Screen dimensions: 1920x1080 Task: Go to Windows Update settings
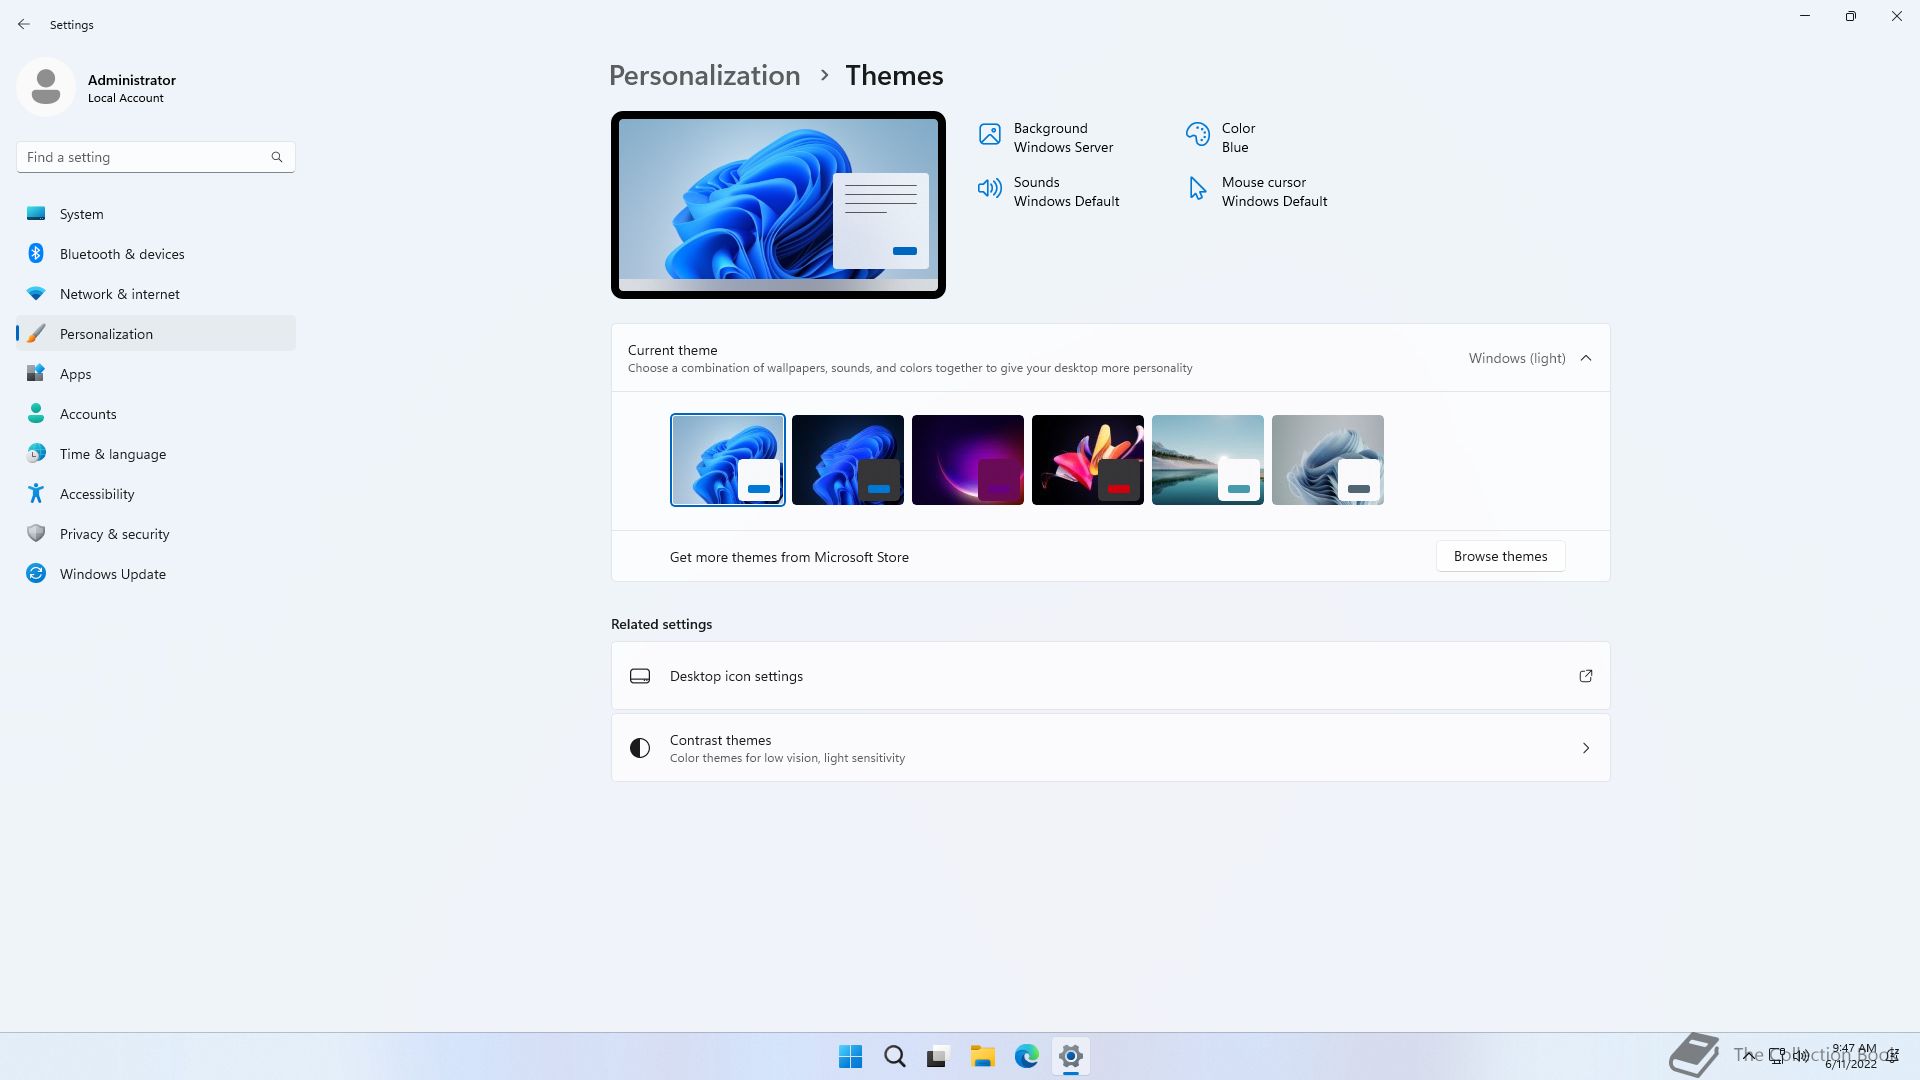click(112, 574)
